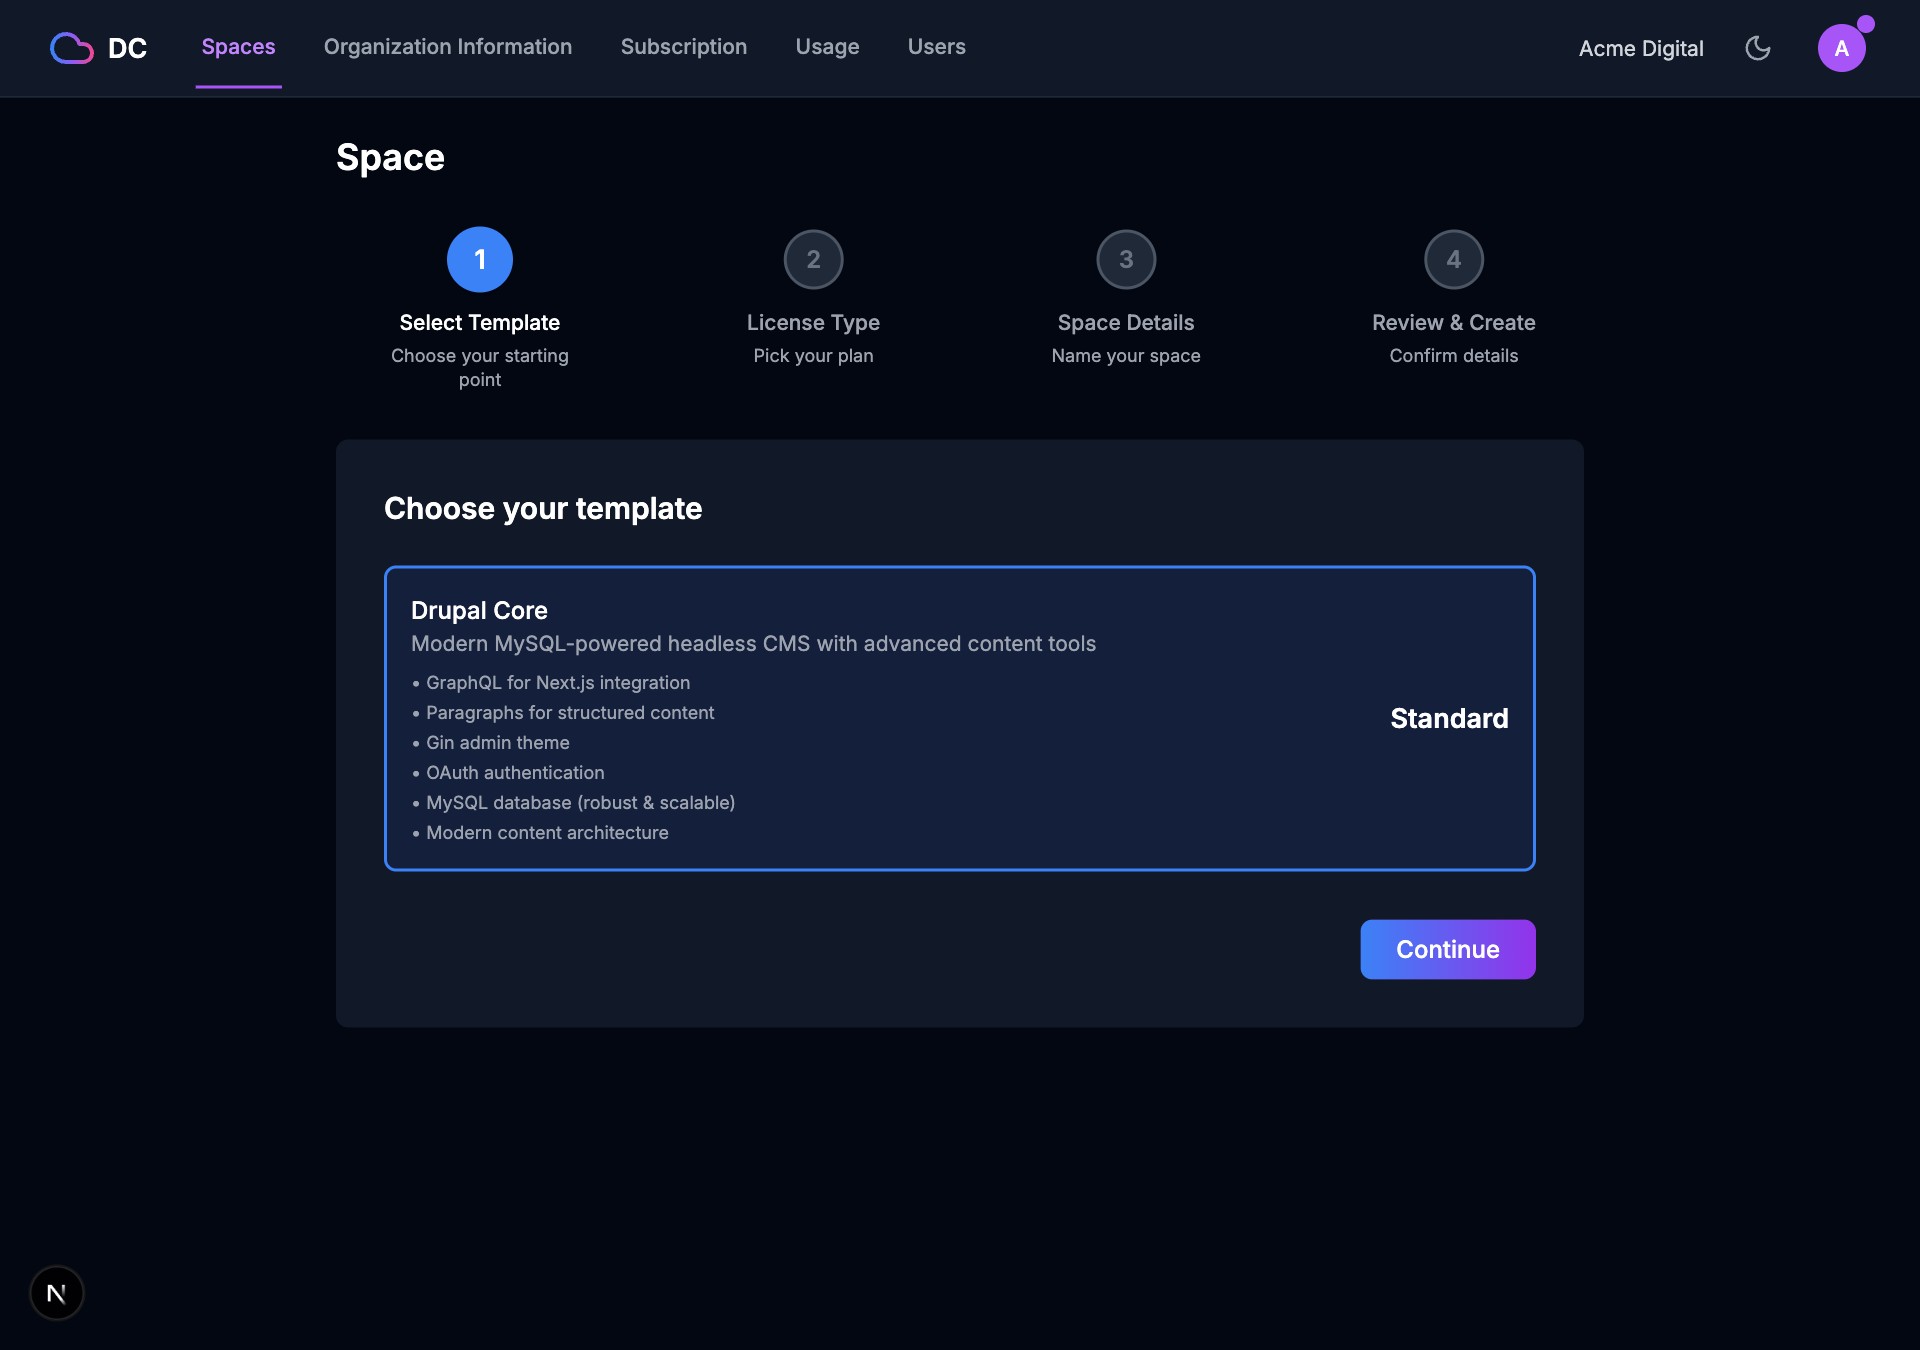Screen dimensions: 1920x1350
Task: Click the DC cloud logo icon
Action: [x=71, y=48]
